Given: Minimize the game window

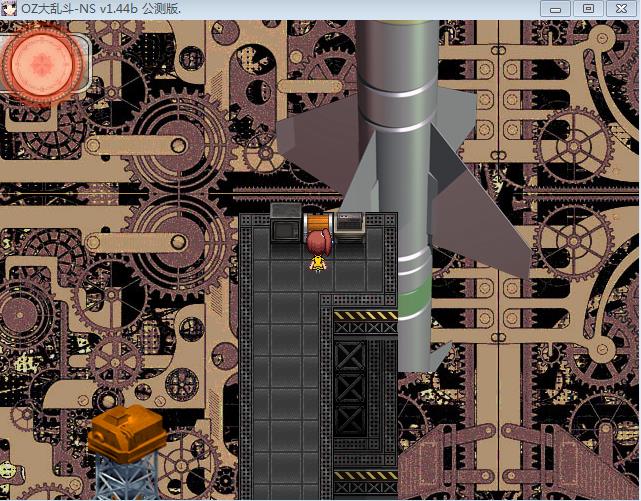Looking at the screenshot, I should (x=555, y=9).
